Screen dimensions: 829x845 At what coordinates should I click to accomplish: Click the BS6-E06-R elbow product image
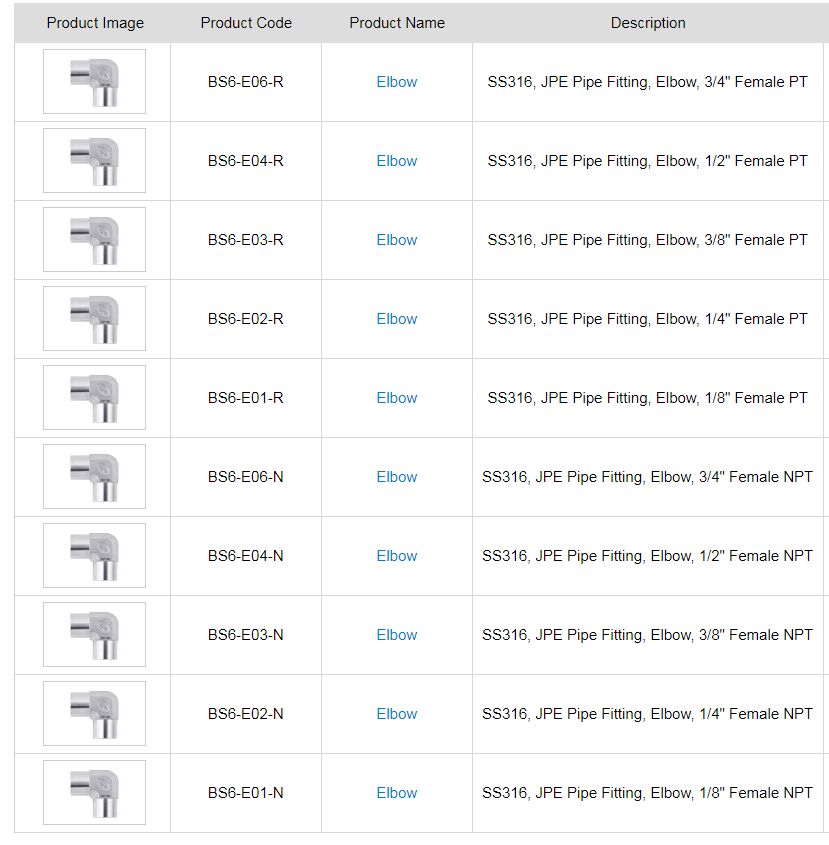94,82
